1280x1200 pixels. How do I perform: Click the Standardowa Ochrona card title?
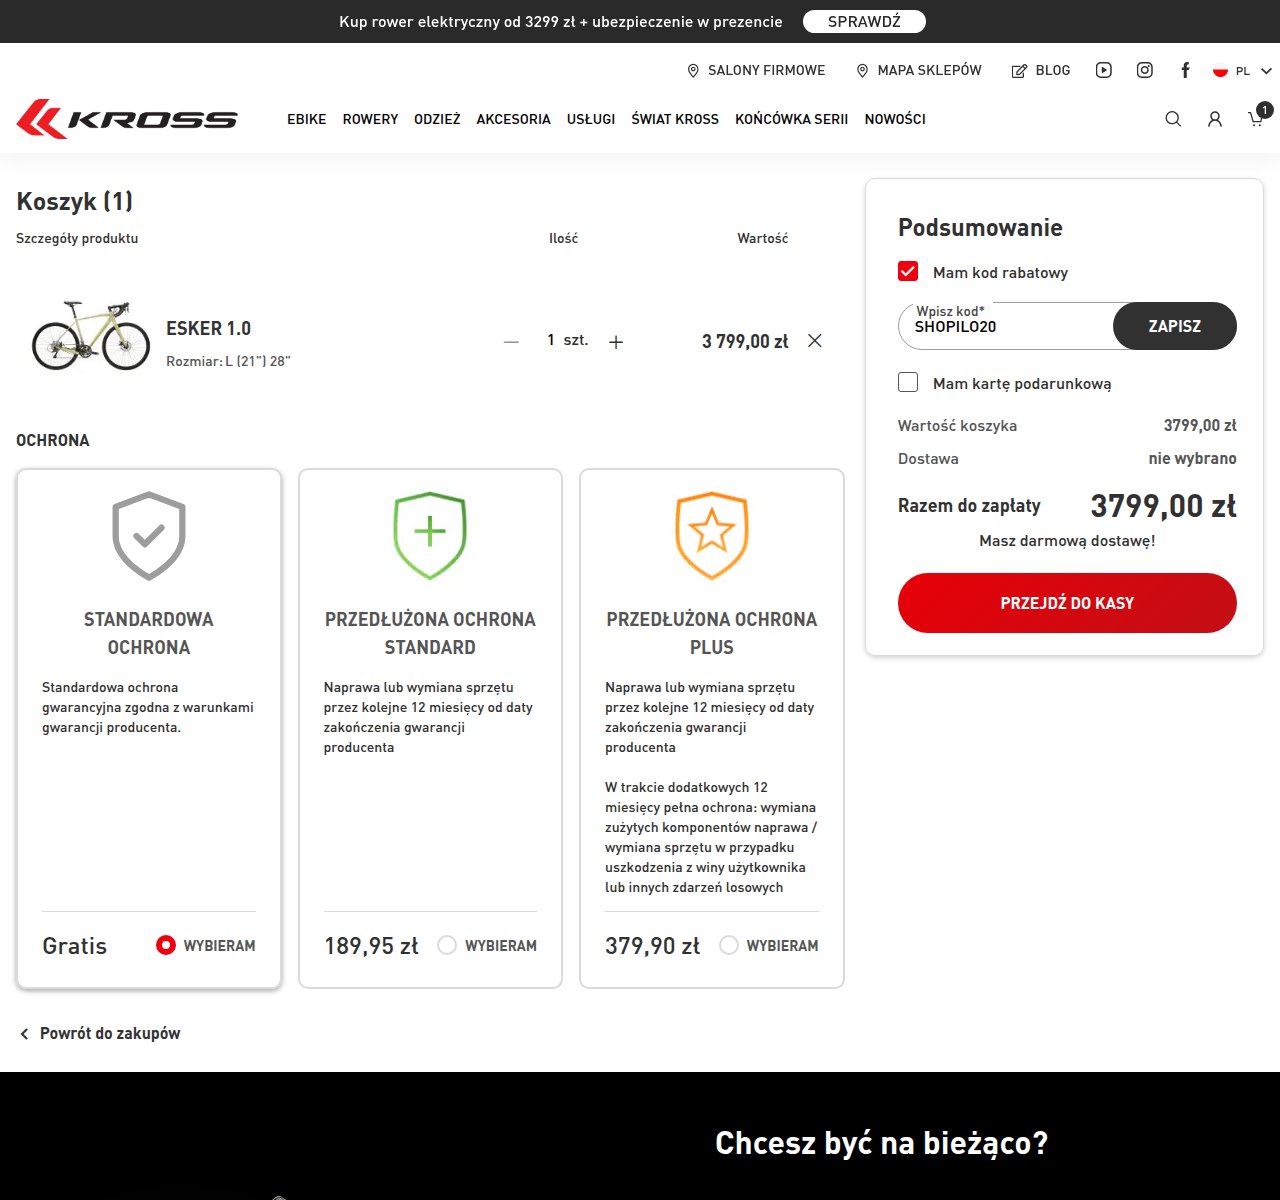click(x=149, y=633)
